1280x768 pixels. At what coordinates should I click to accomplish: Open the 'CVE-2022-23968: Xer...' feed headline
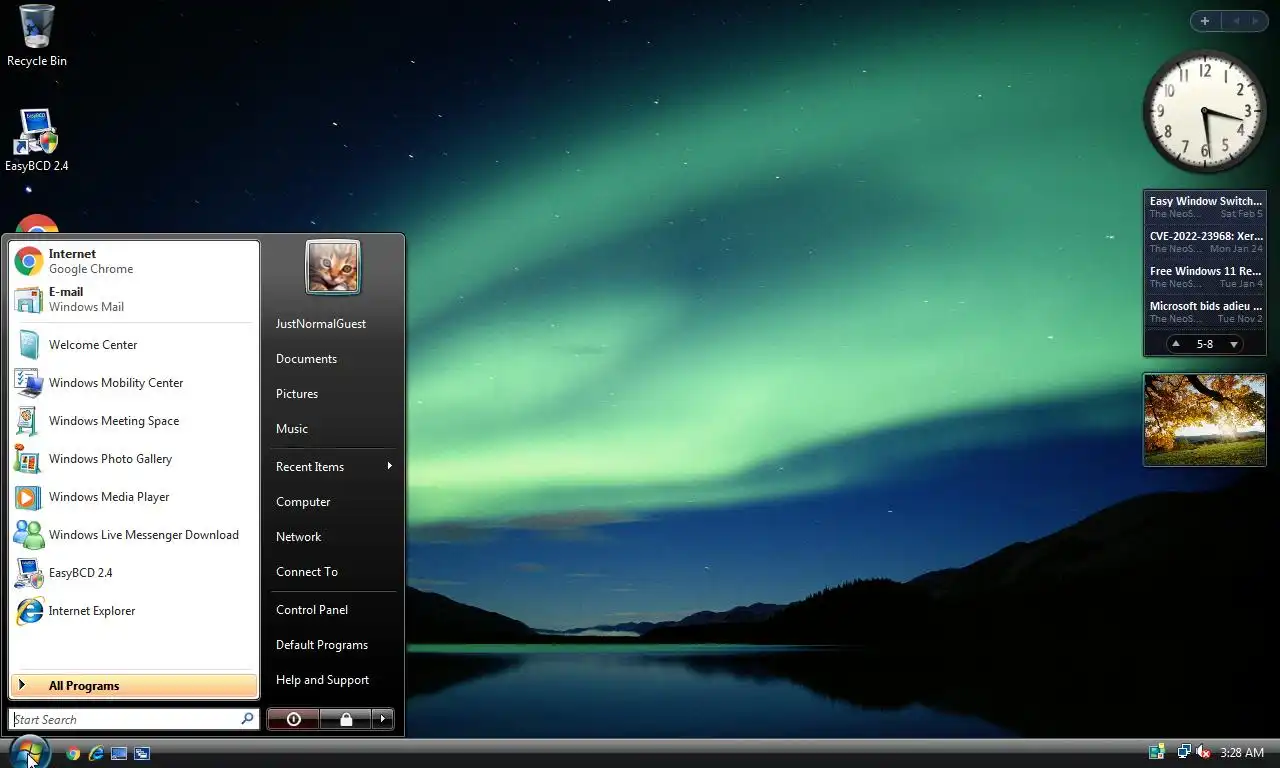(x=1205, y=236)
